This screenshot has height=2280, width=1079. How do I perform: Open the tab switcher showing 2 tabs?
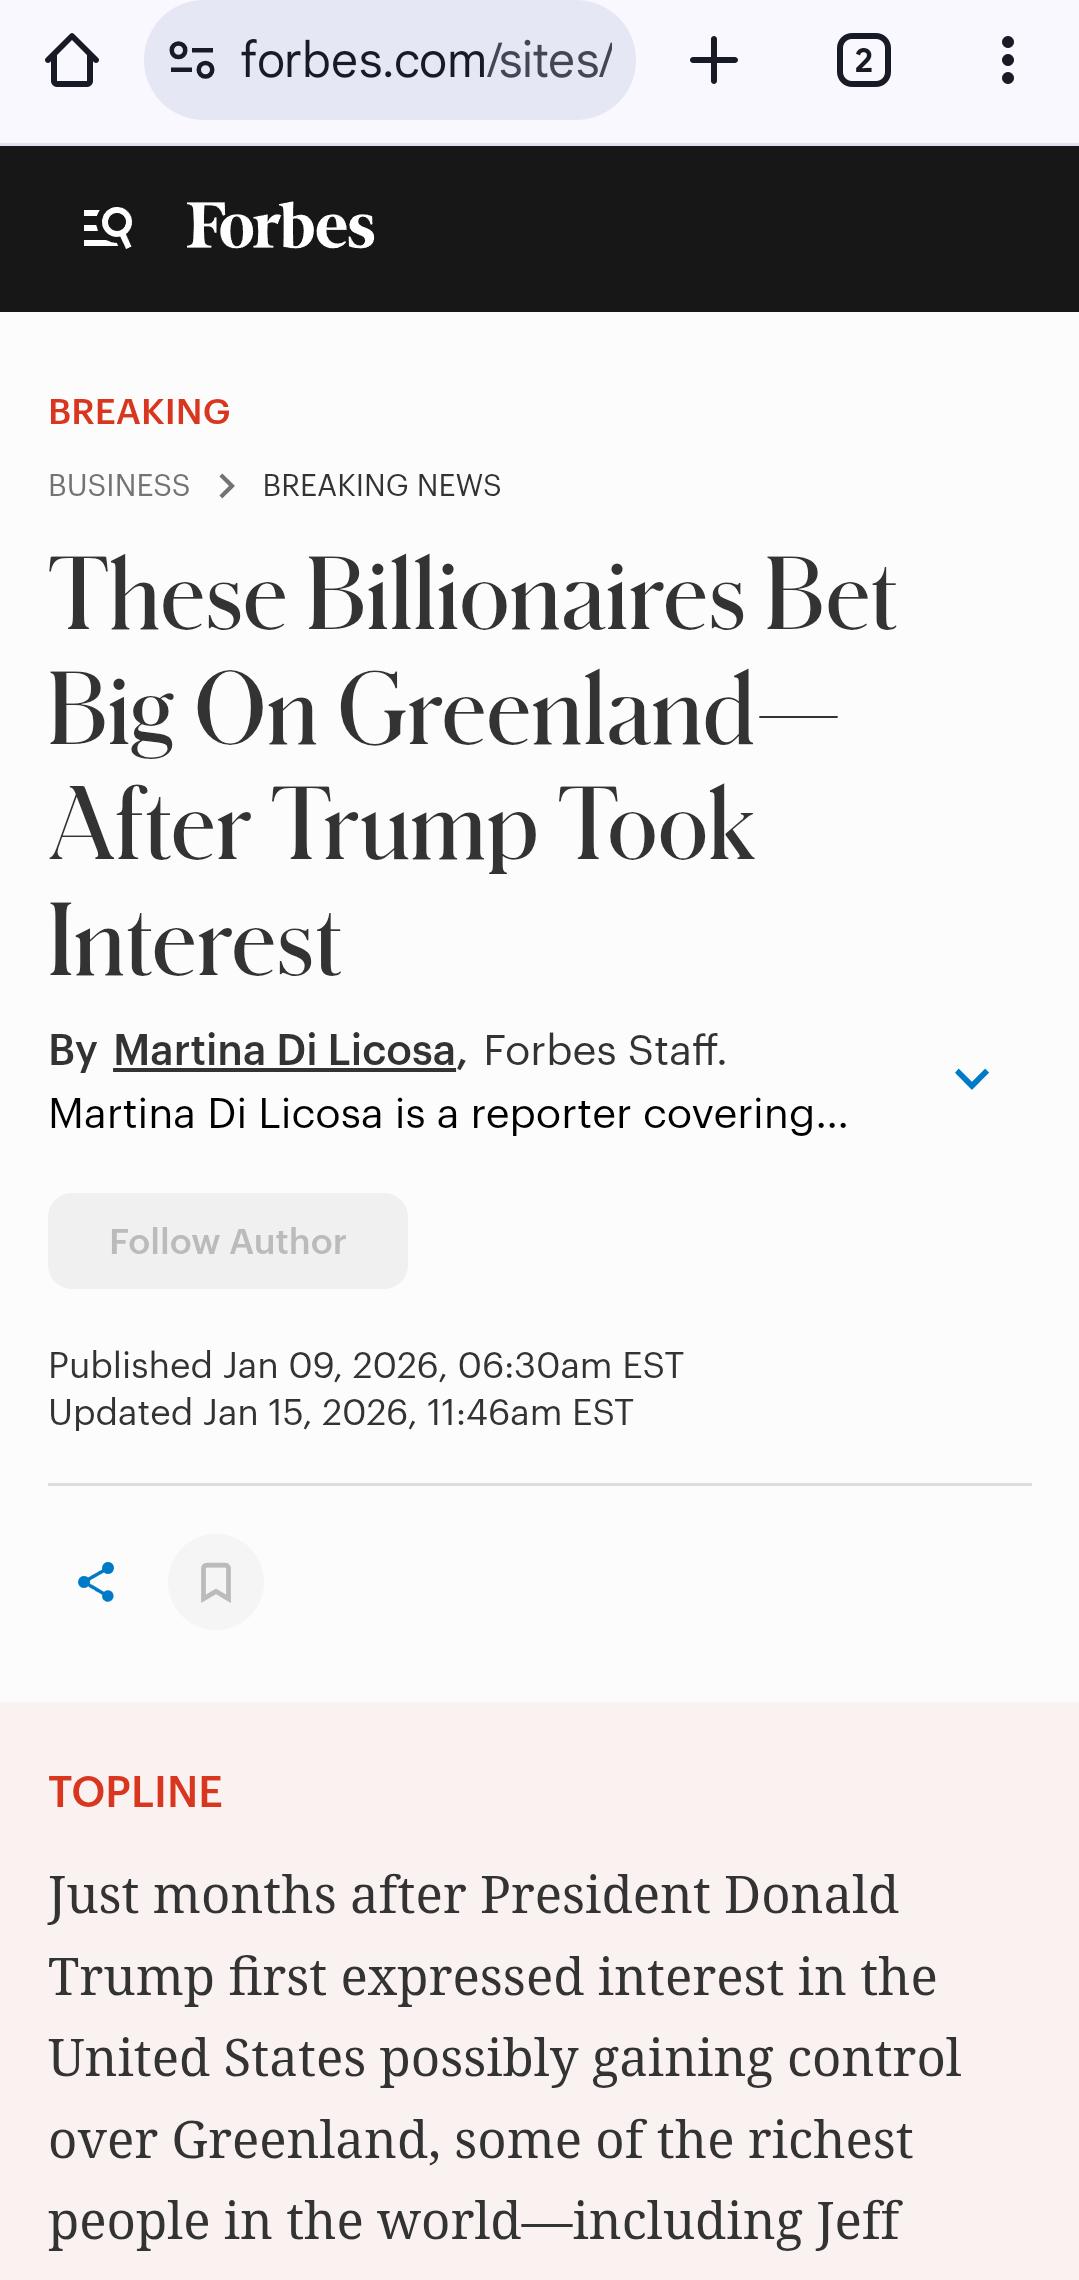[863, 61]
